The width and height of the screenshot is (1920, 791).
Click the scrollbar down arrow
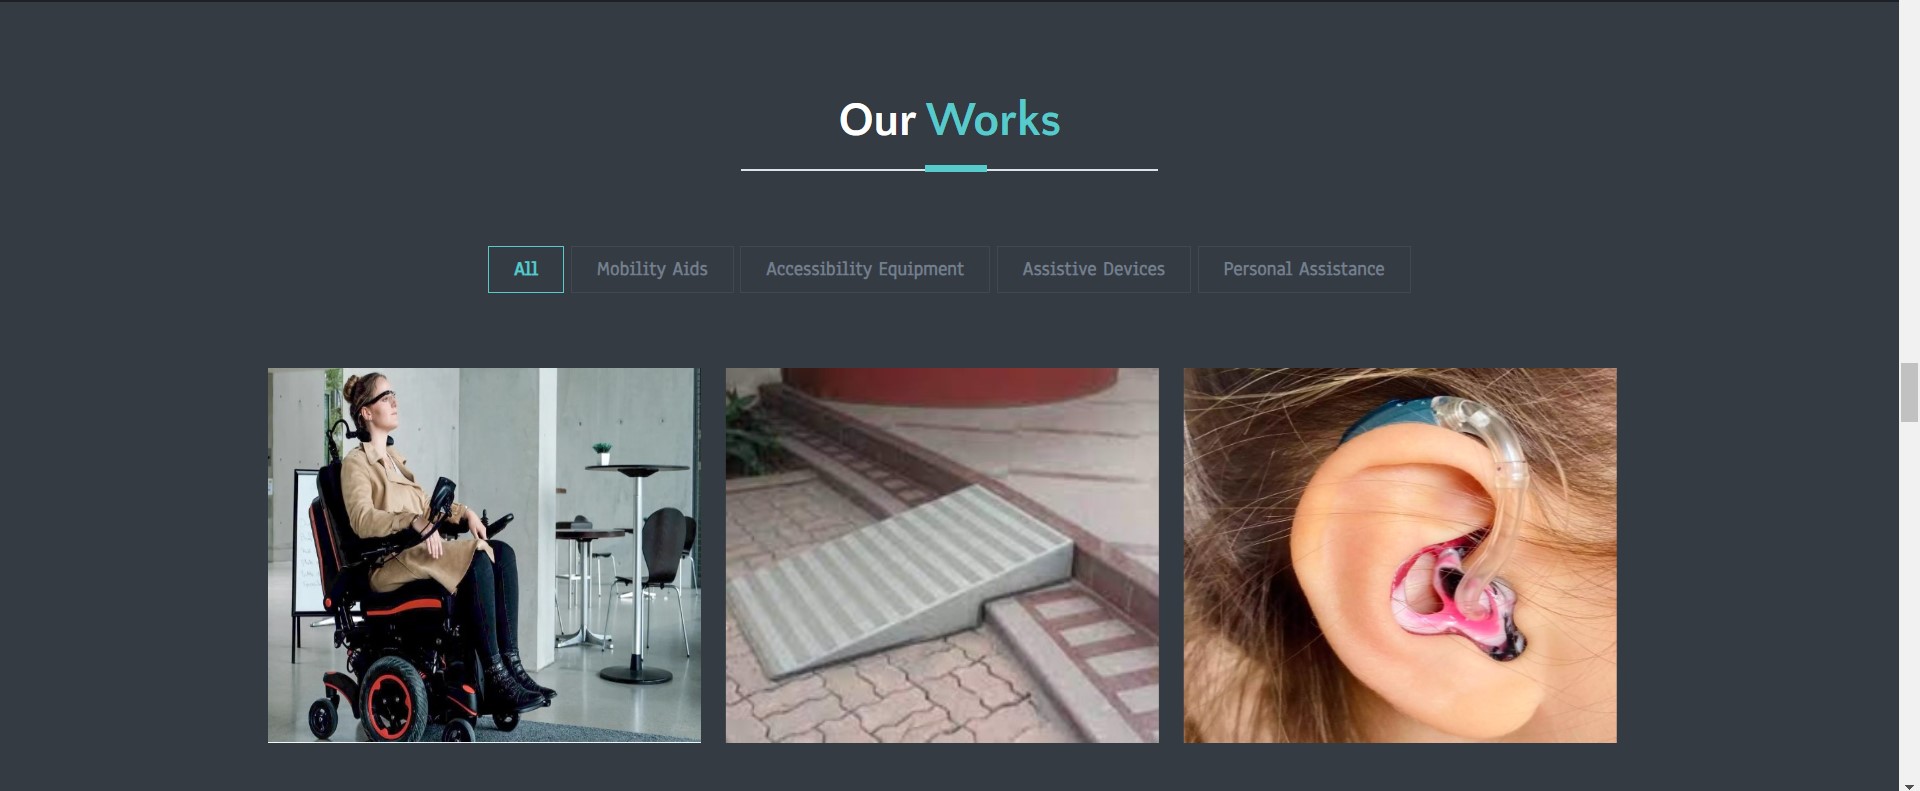point(1909,785)
